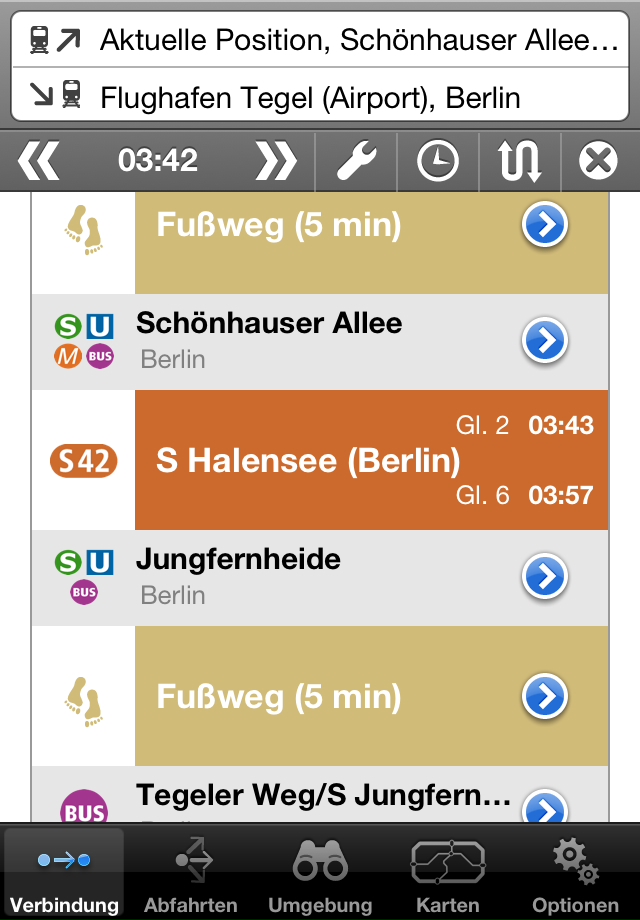Tap the S42 line badge
Image resolution: width=640 pixels, height=920 pixels.
pyautogui.click(x=84, y=461)
